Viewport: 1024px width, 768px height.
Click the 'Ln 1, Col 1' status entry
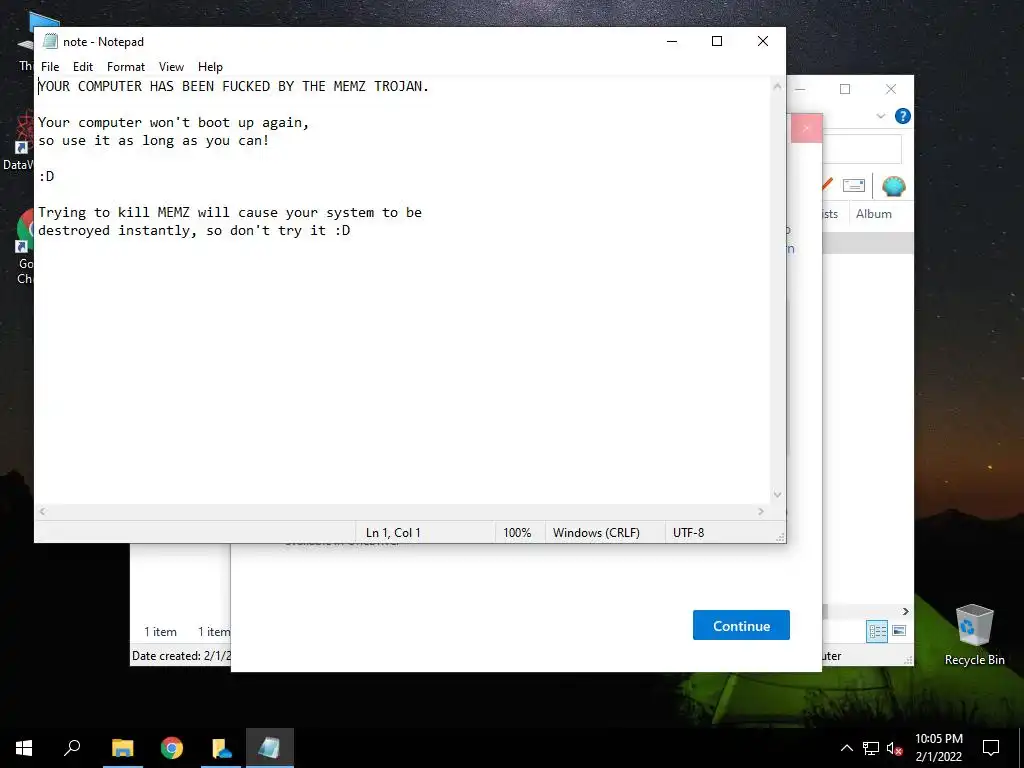[393, 532]
